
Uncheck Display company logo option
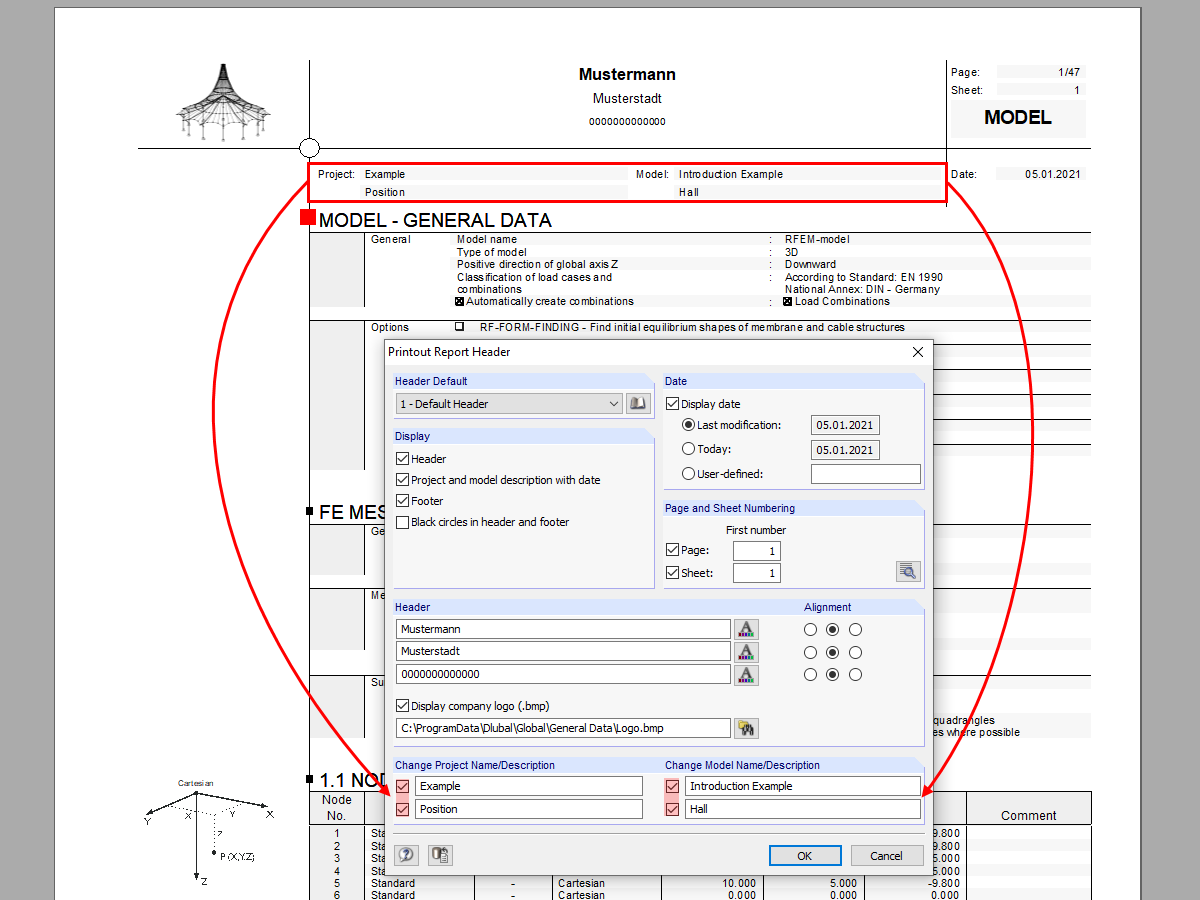pos(403,705)
